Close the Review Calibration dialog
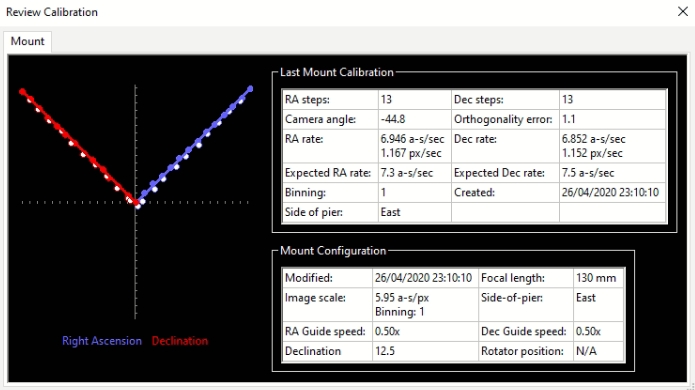This screenshot has height=390, width=695. tap(683, 12)
